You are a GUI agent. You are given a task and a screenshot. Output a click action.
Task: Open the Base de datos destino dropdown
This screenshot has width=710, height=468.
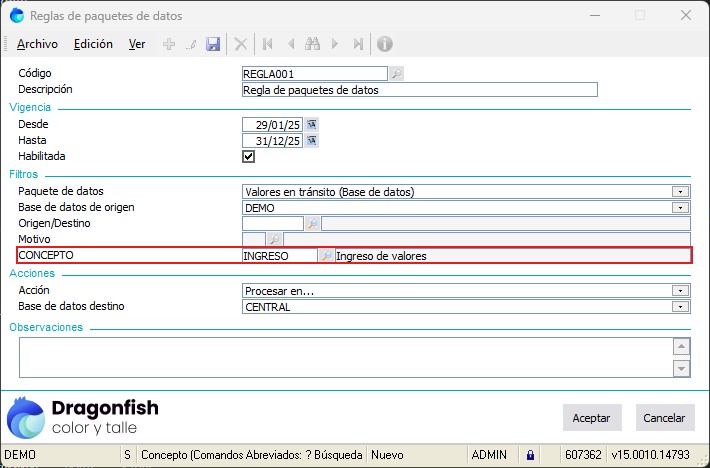pos(680,307)
